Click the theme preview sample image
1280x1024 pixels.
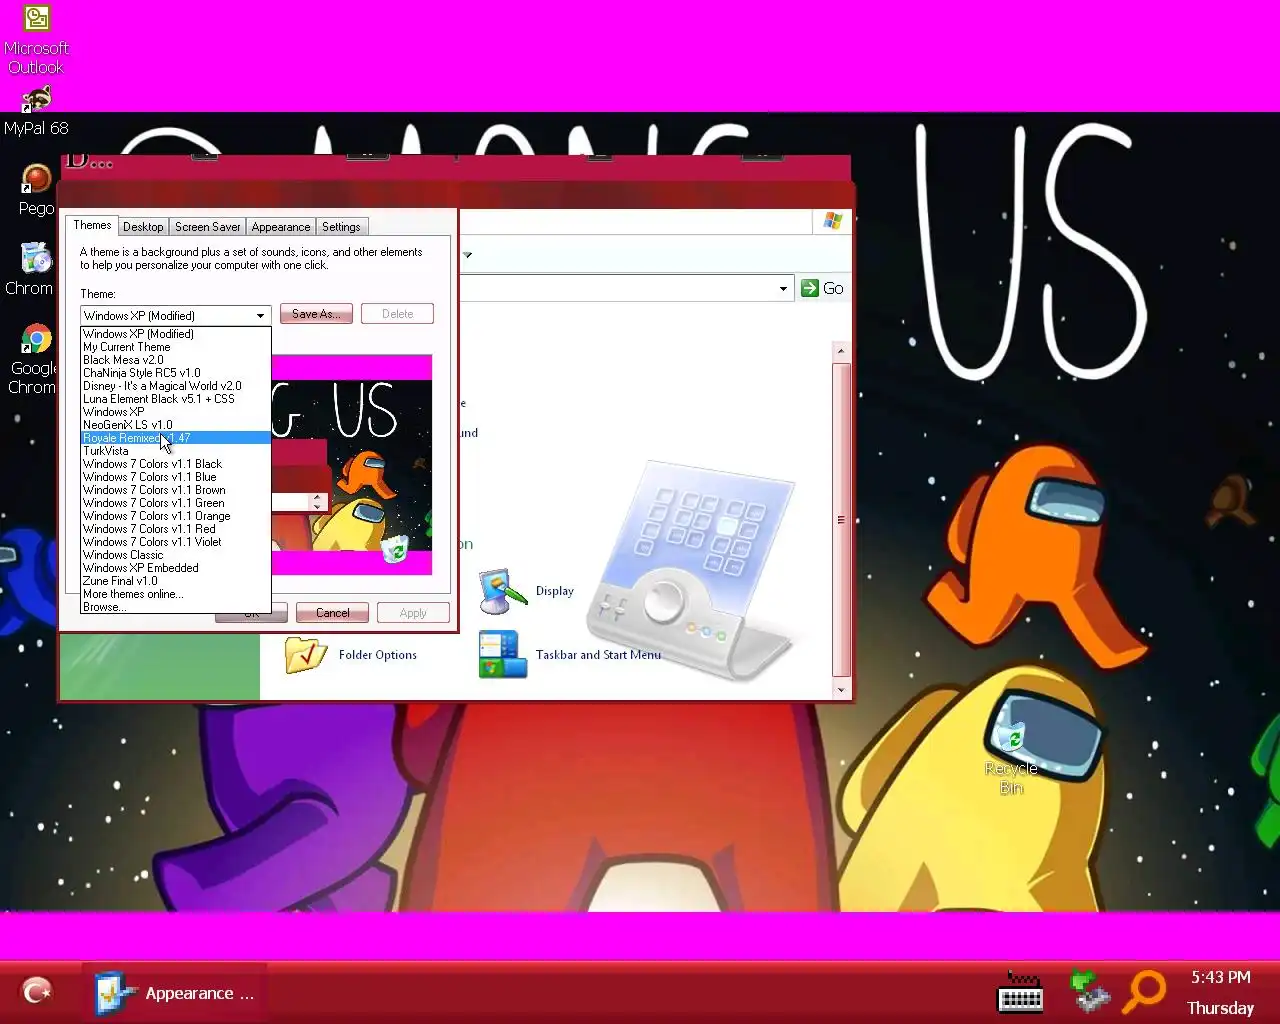(x=352, y=464)
